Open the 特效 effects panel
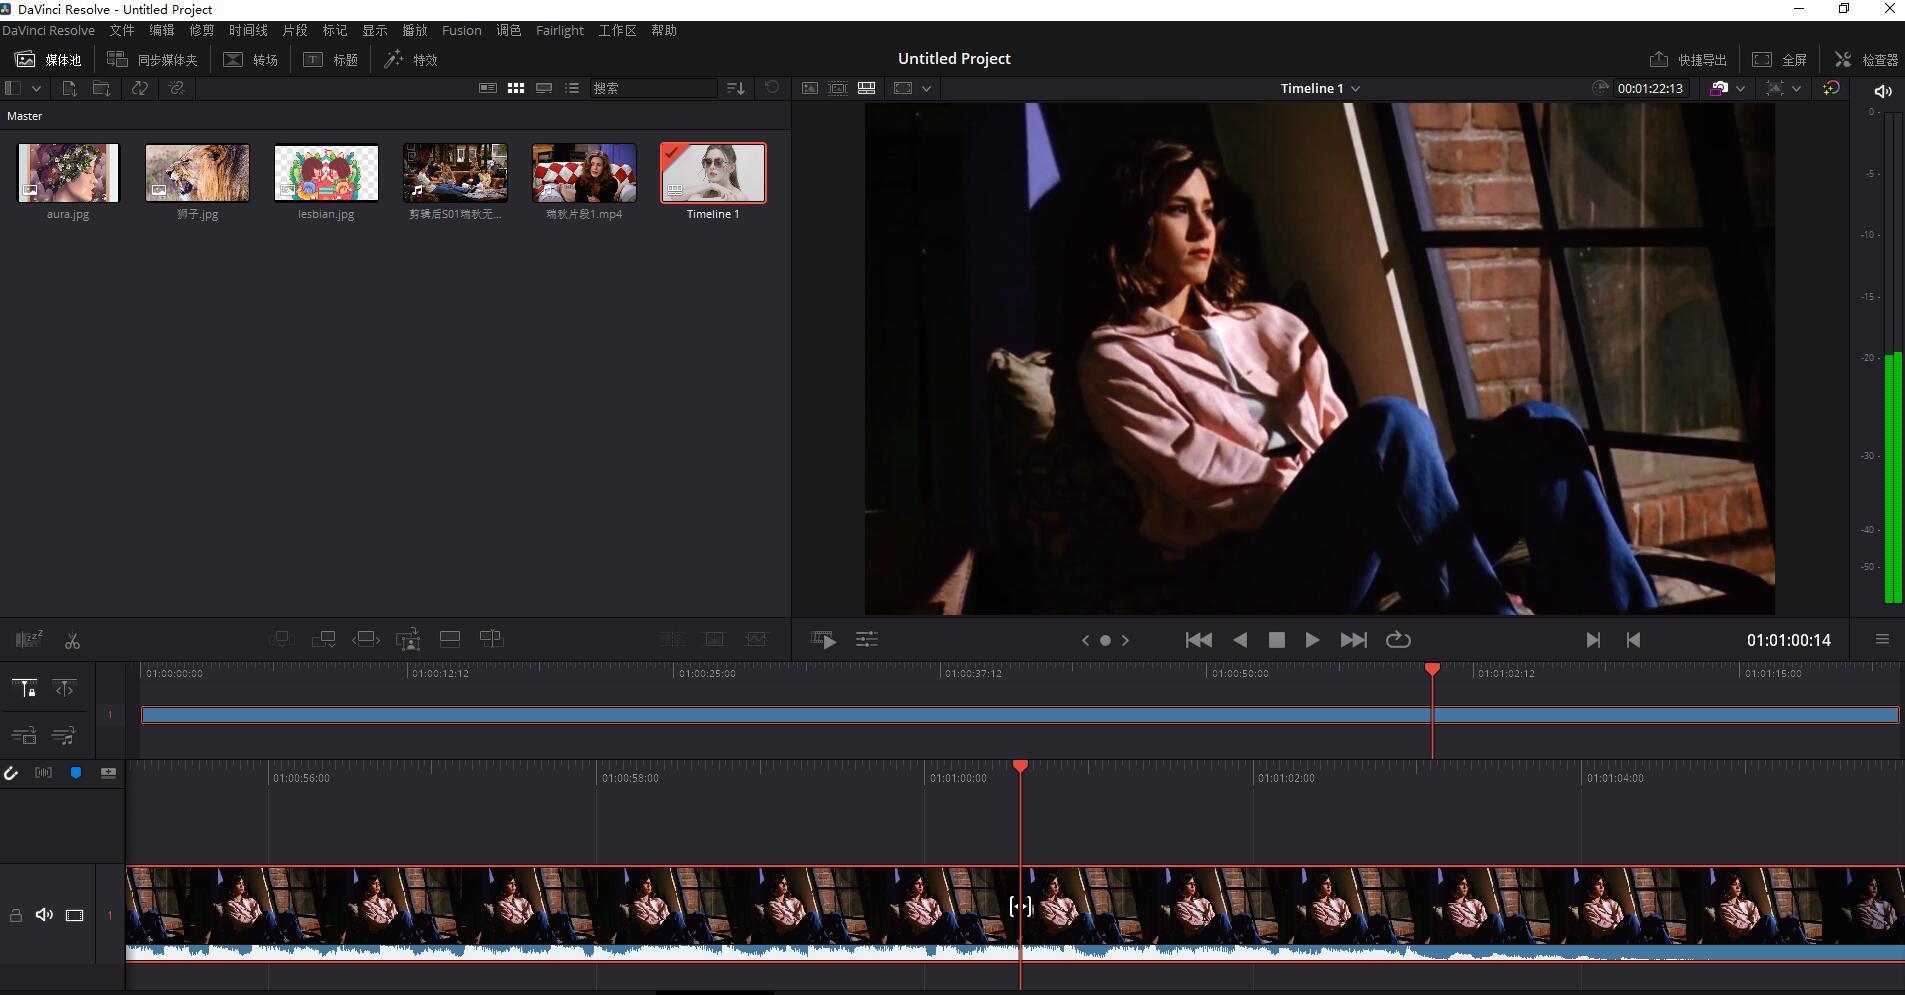Viewport: 1905px width, 995px height. 411,60
